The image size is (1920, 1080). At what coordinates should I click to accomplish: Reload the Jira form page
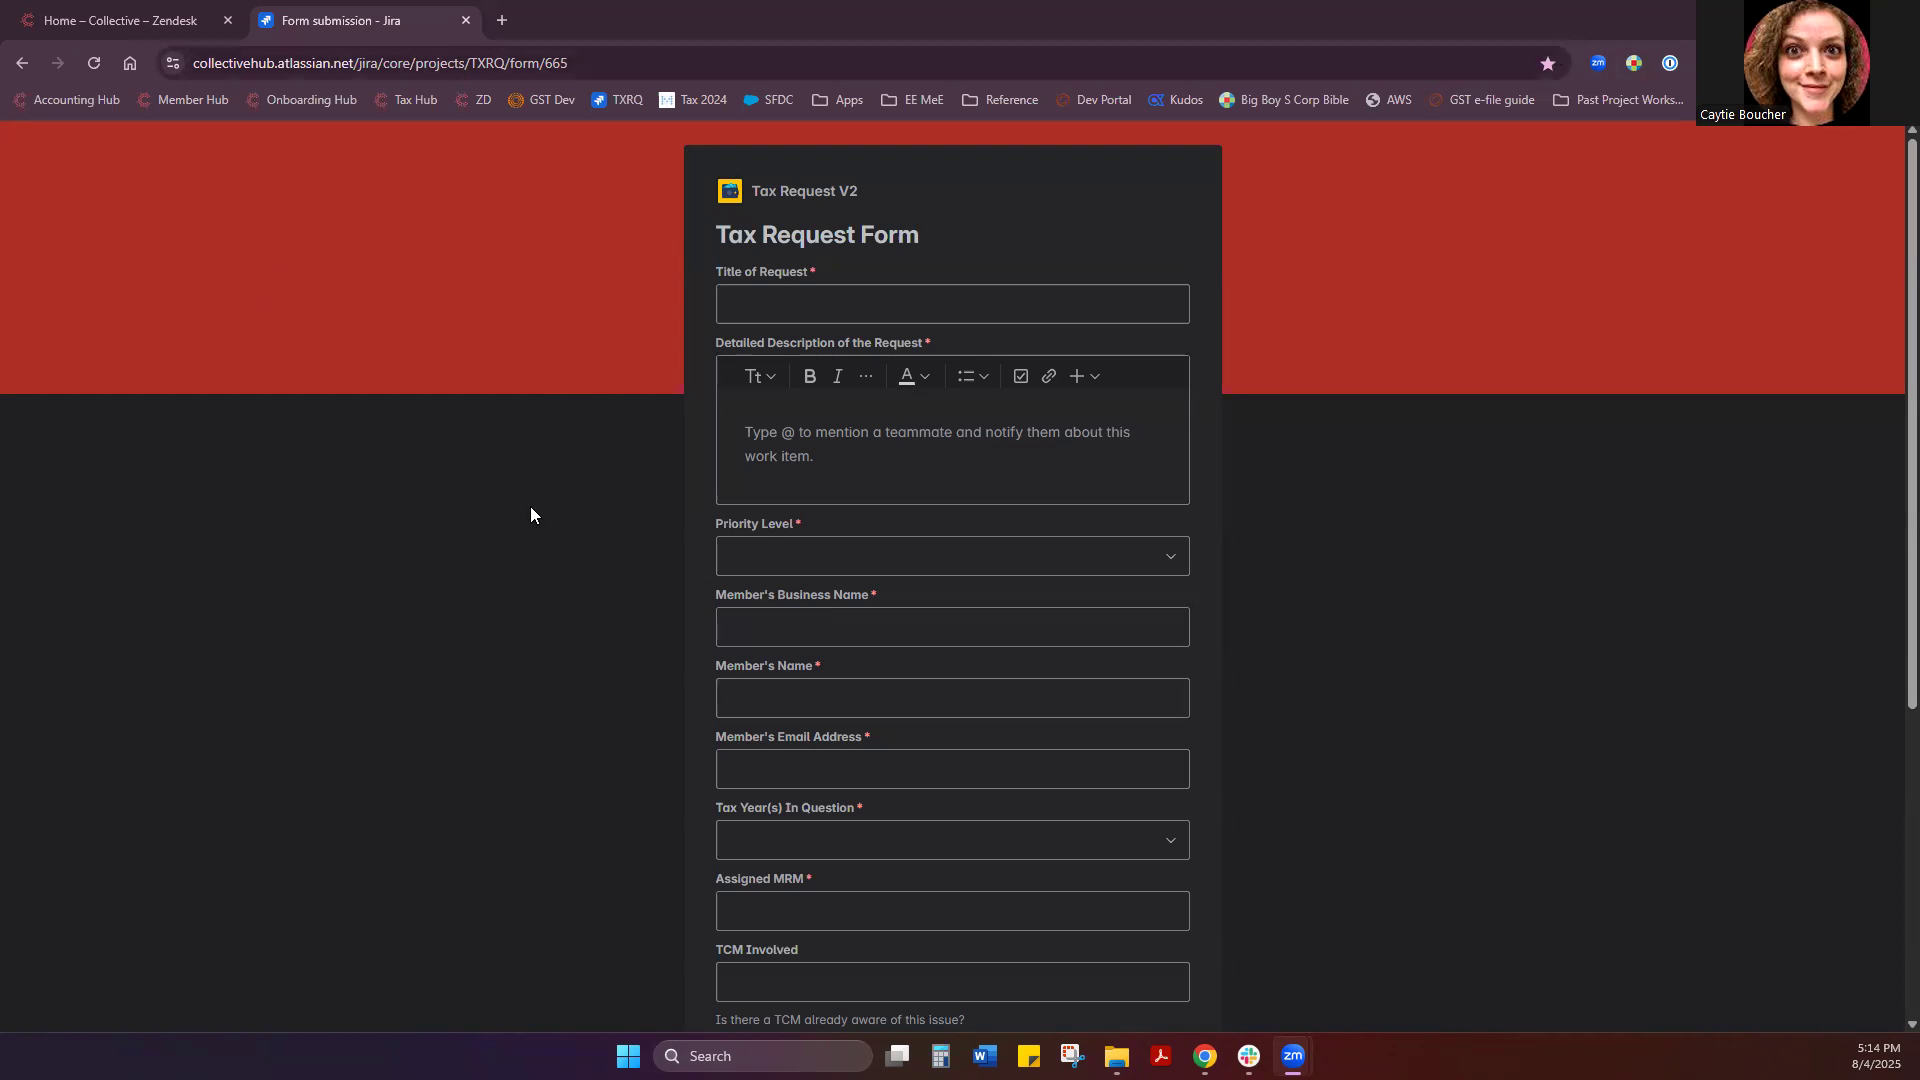coord(94,63)
